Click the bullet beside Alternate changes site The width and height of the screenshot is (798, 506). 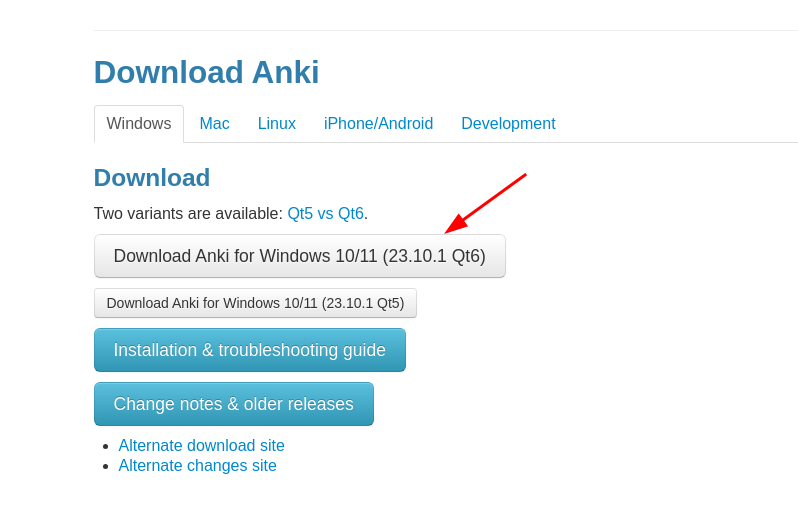(105, 466)
